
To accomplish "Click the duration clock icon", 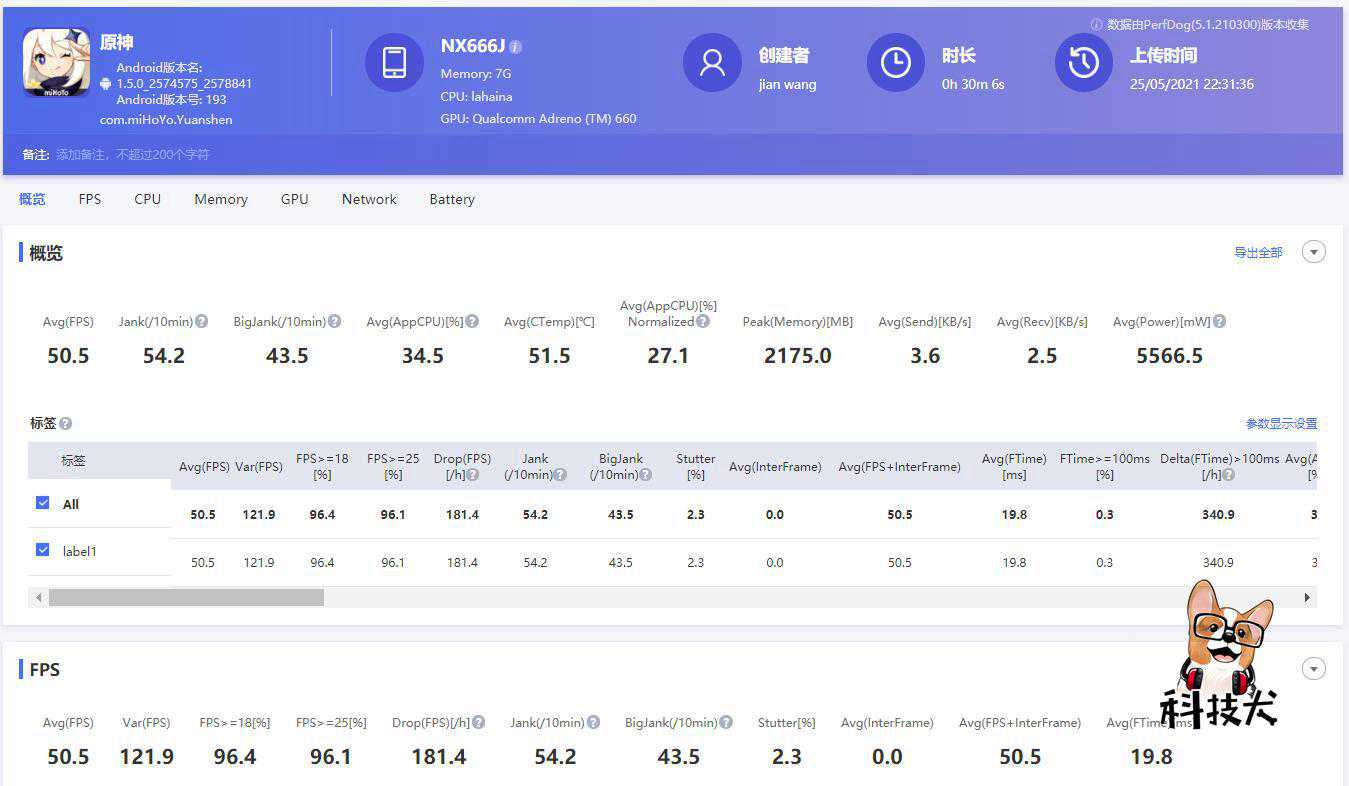I will 895,63.
